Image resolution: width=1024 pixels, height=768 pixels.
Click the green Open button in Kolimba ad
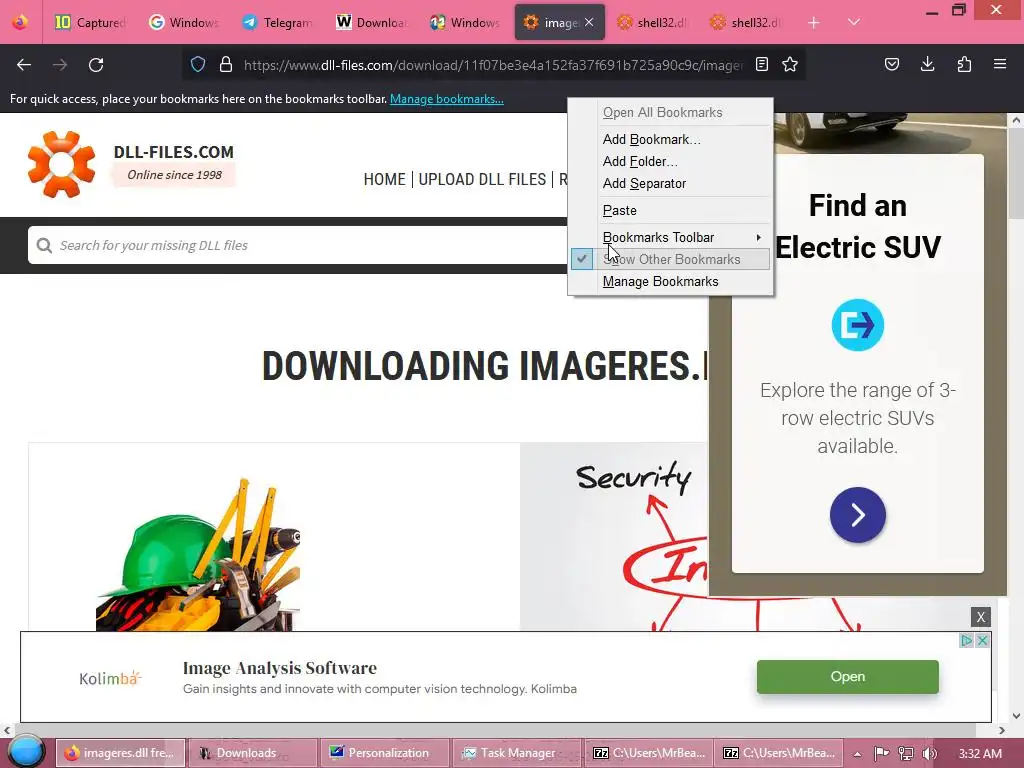point(848,677)
